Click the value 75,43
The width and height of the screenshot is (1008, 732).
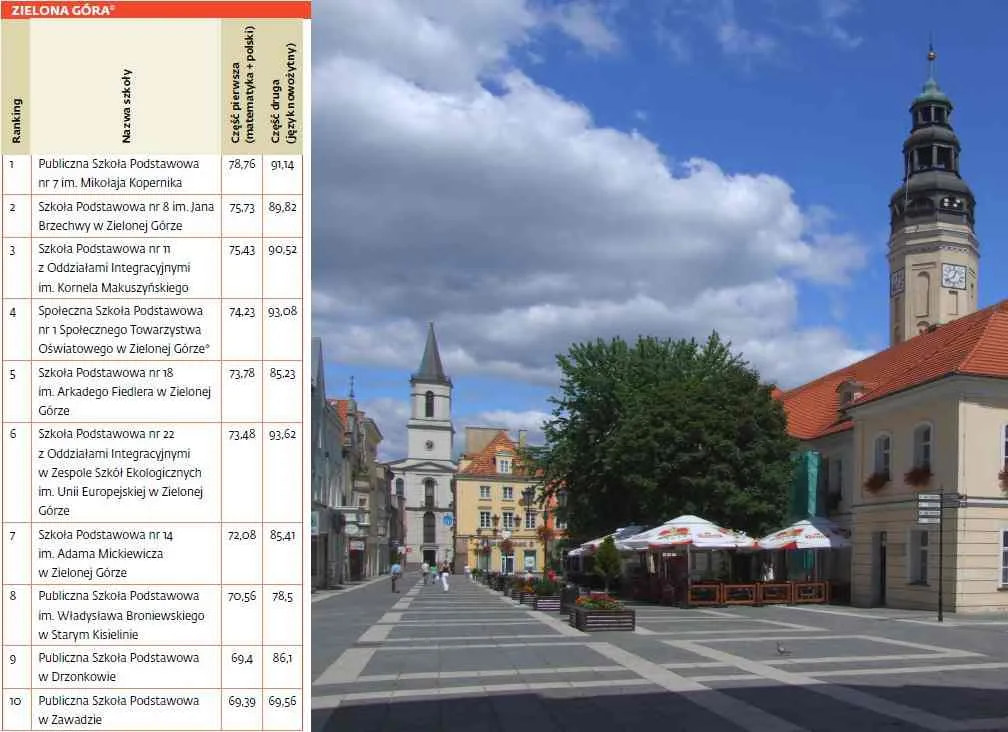(242, 250)
